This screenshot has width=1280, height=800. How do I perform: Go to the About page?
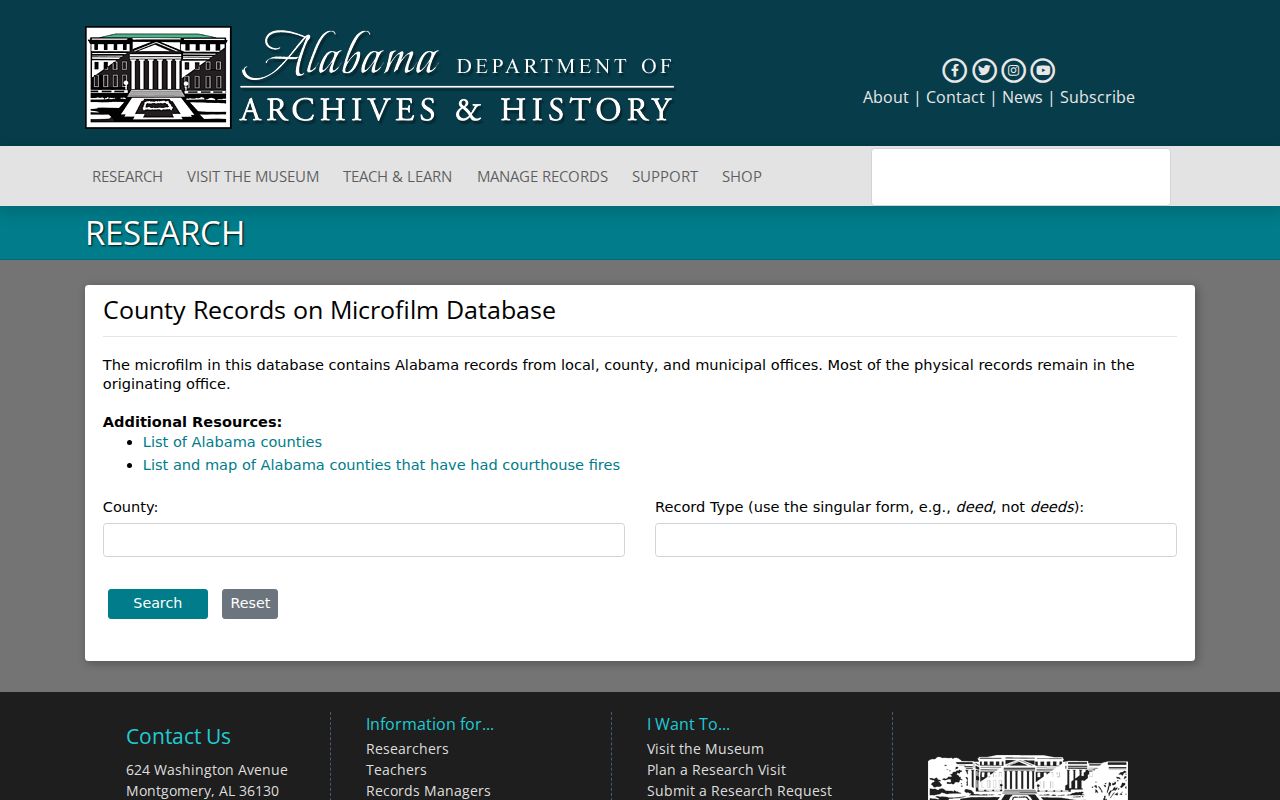click(886, 97)
